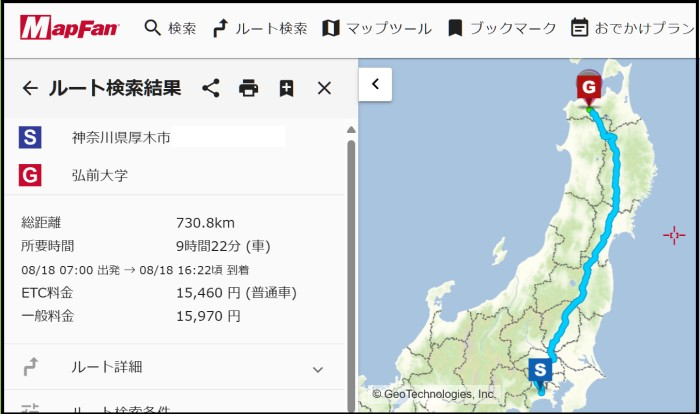This screenshot has height=414, width=700.
Task: Go back with the left arrow
Action: [30, 88]
